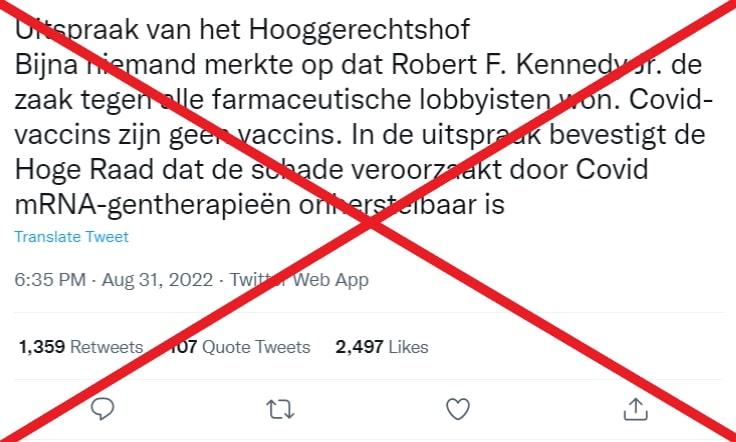Click the word 'Retweets' beside 1,359
Viewport: 736px width, 442px height.
(x=107, y=347)
